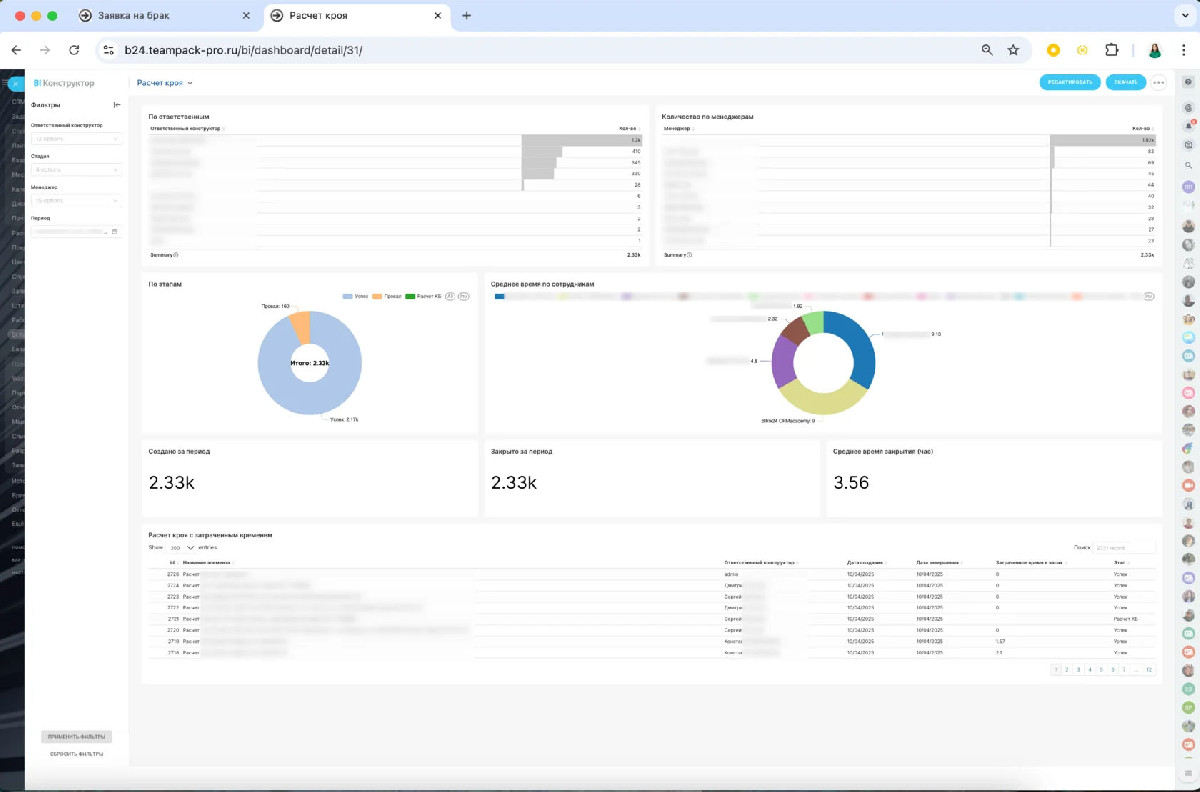This screenshot has width=1200, height=792.
Task: Open the three-dots dashboard options menu
Action: (x=1159, y=83)
